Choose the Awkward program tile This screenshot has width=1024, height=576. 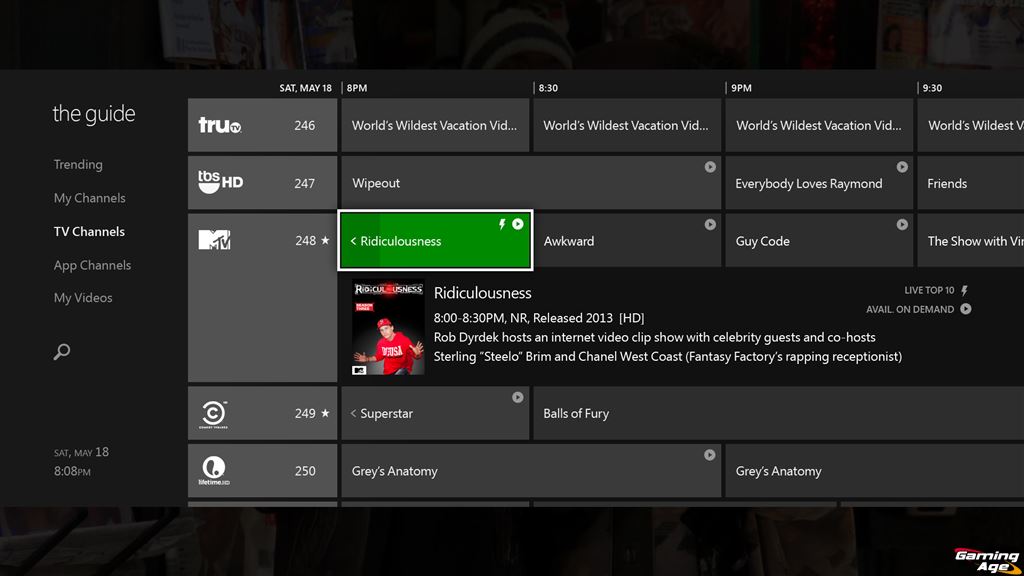click(627, 240)
